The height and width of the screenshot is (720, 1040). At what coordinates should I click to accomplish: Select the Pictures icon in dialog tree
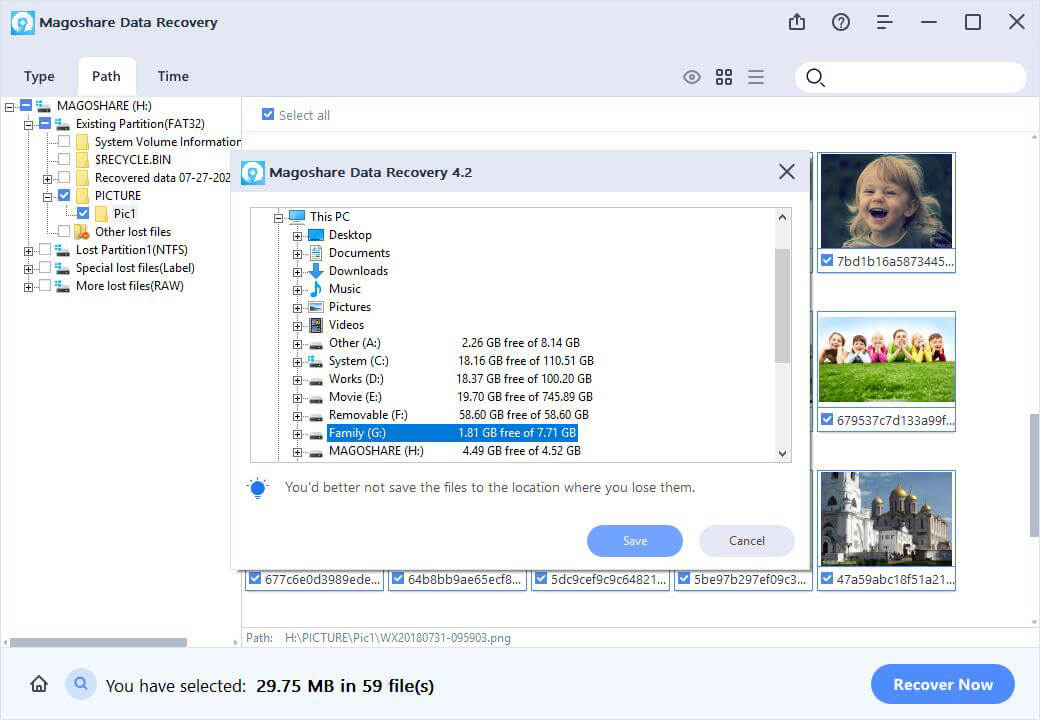[316, 306]
